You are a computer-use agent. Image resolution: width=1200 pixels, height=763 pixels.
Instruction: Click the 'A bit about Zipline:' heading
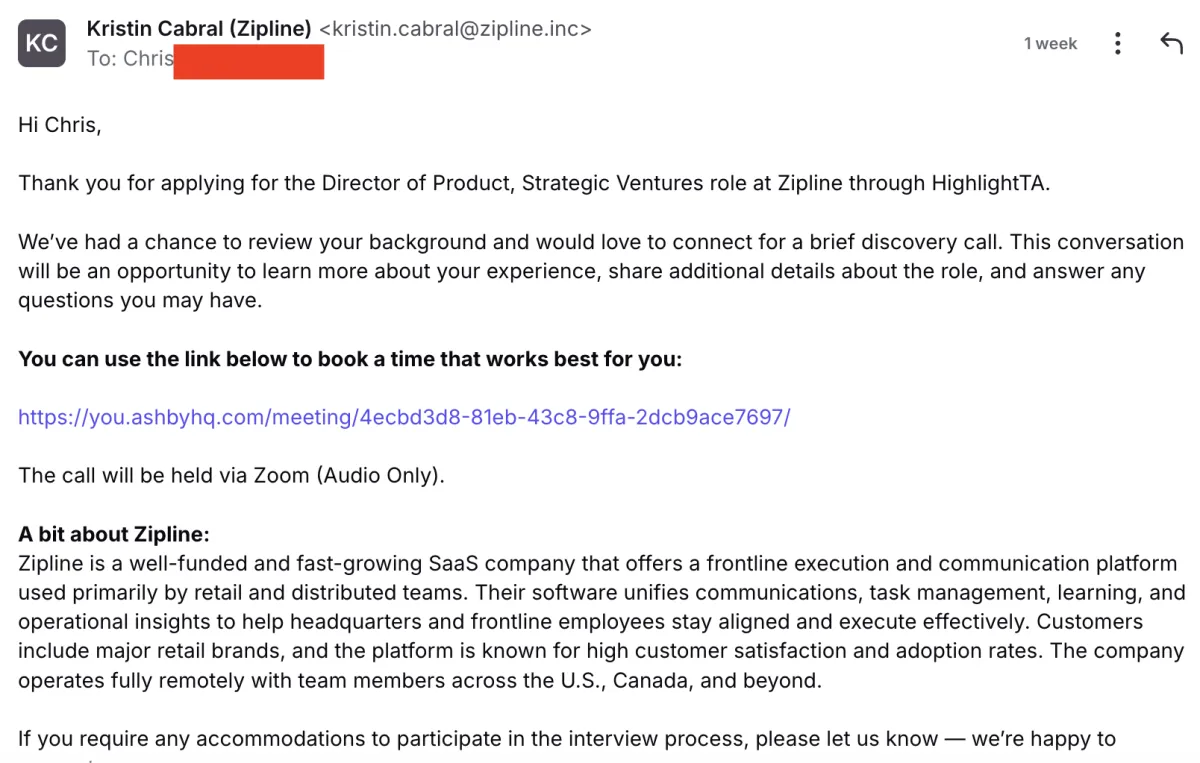coord(114,534)
